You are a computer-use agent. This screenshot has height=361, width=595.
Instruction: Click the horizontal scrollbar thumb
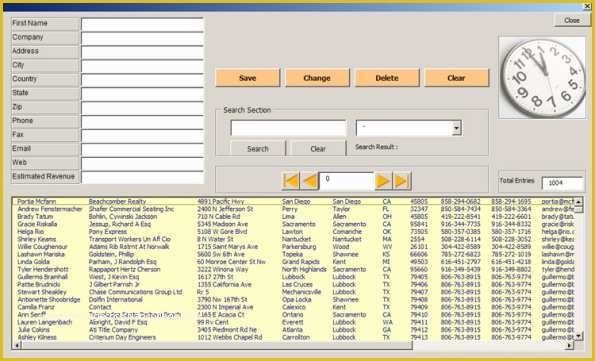pos(217,345)
